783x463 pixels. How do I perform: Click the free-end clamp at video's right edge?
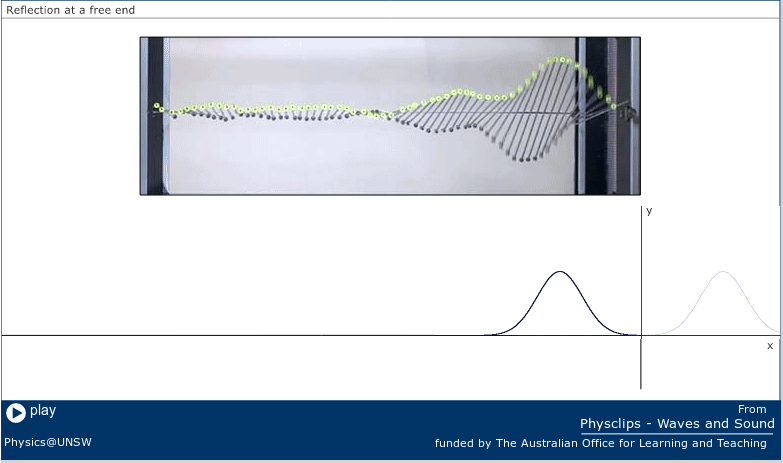click(631, 113)
